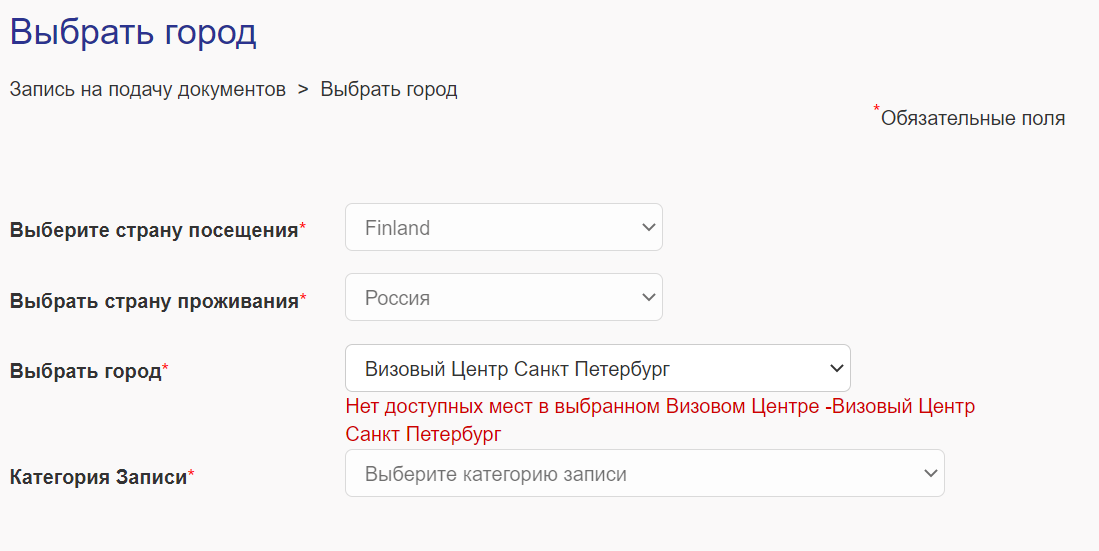Viewport: 1099px width, 551px height.
Task: Click the chevron arrow of the appointment category dropdown
Action: (x=930, y=474)
